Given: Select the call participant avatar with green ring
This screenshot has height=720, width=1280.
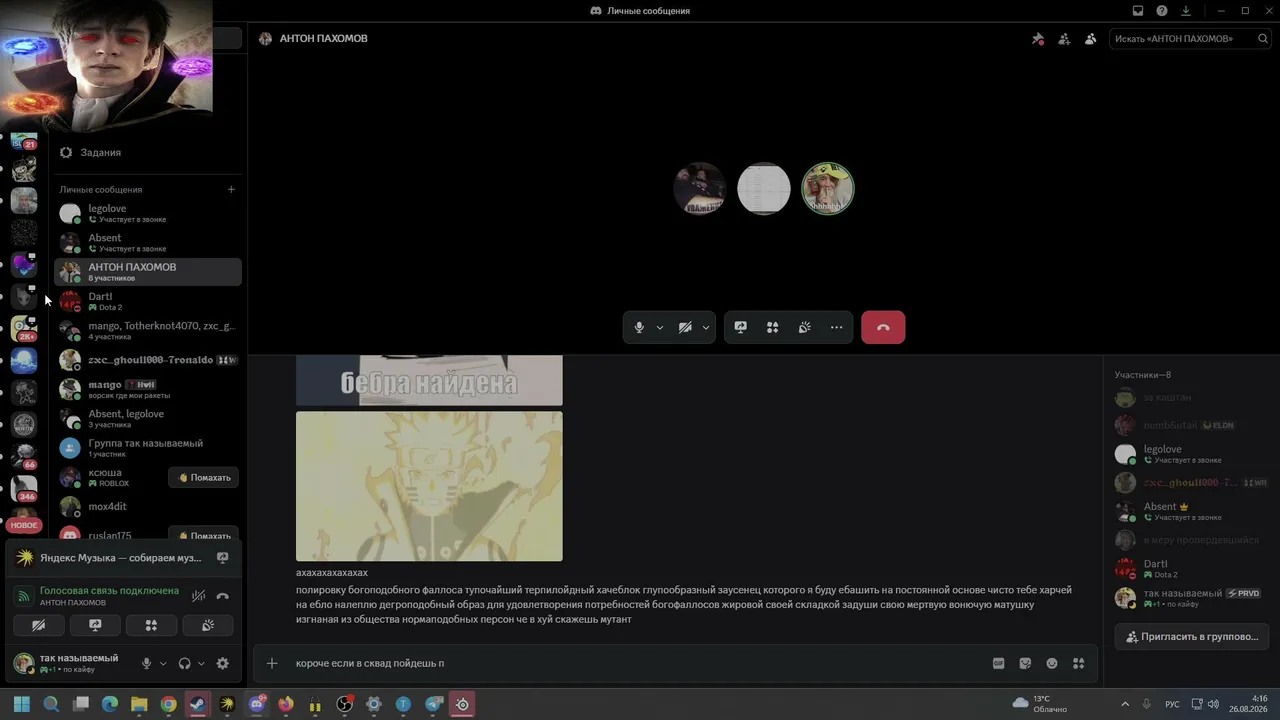Looking at the screenshot, I should 828,188.
